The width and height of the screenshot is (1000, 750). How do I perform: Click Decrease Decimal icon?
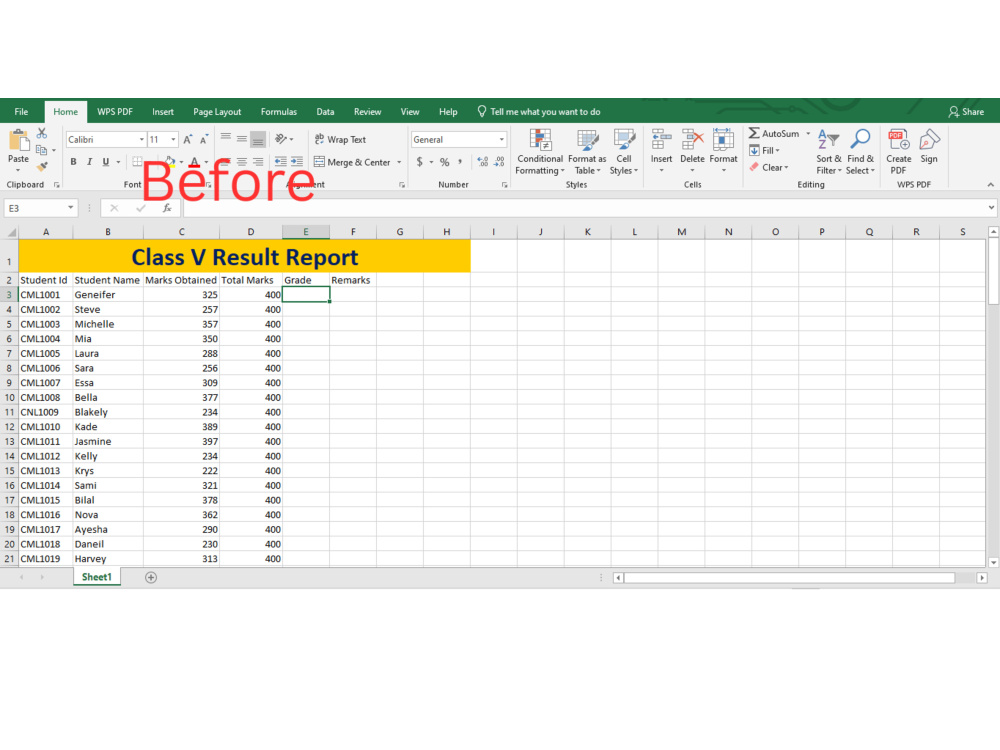(499, 162)
